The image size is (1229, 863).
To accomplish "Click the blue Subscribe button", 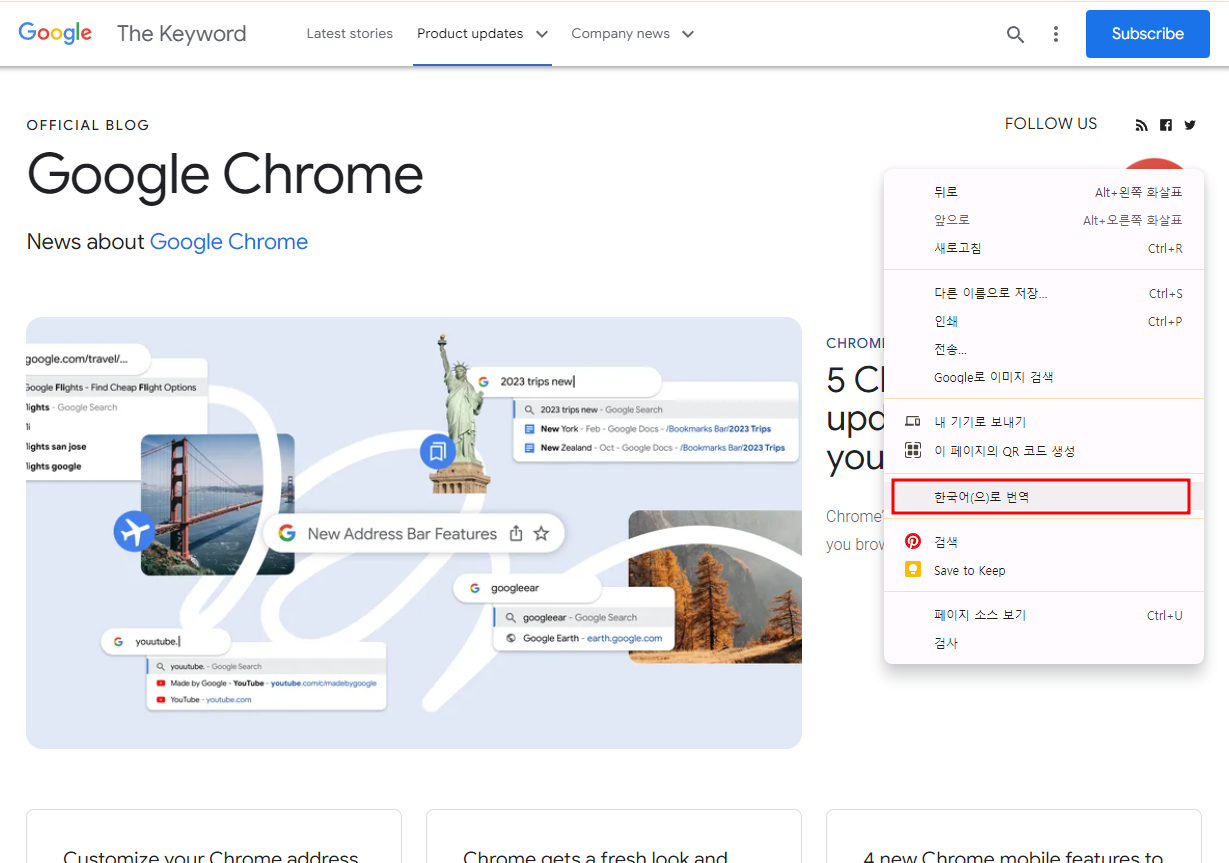I will [1147, 34].
